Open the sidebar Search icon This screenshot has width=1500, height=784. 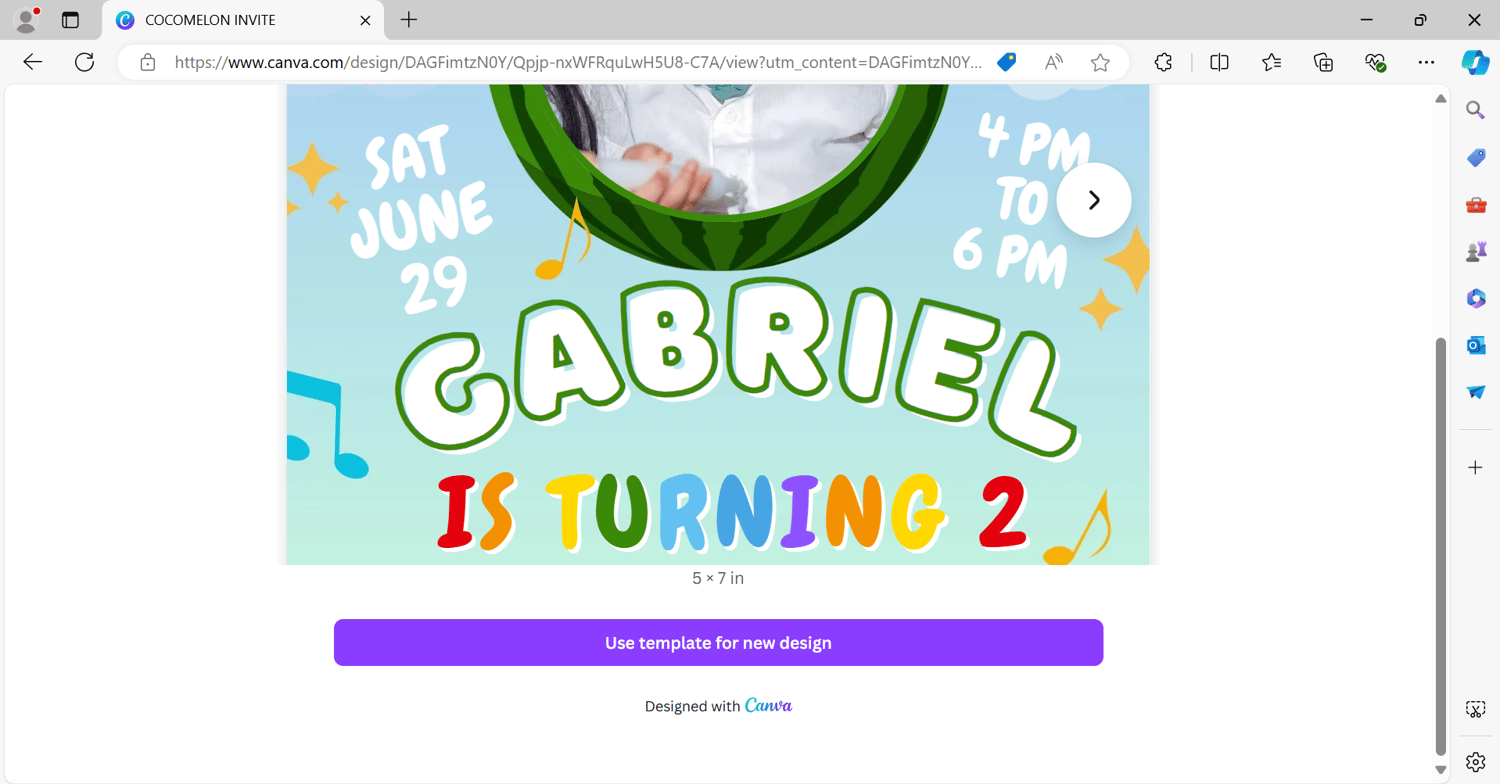point(1476,110)
